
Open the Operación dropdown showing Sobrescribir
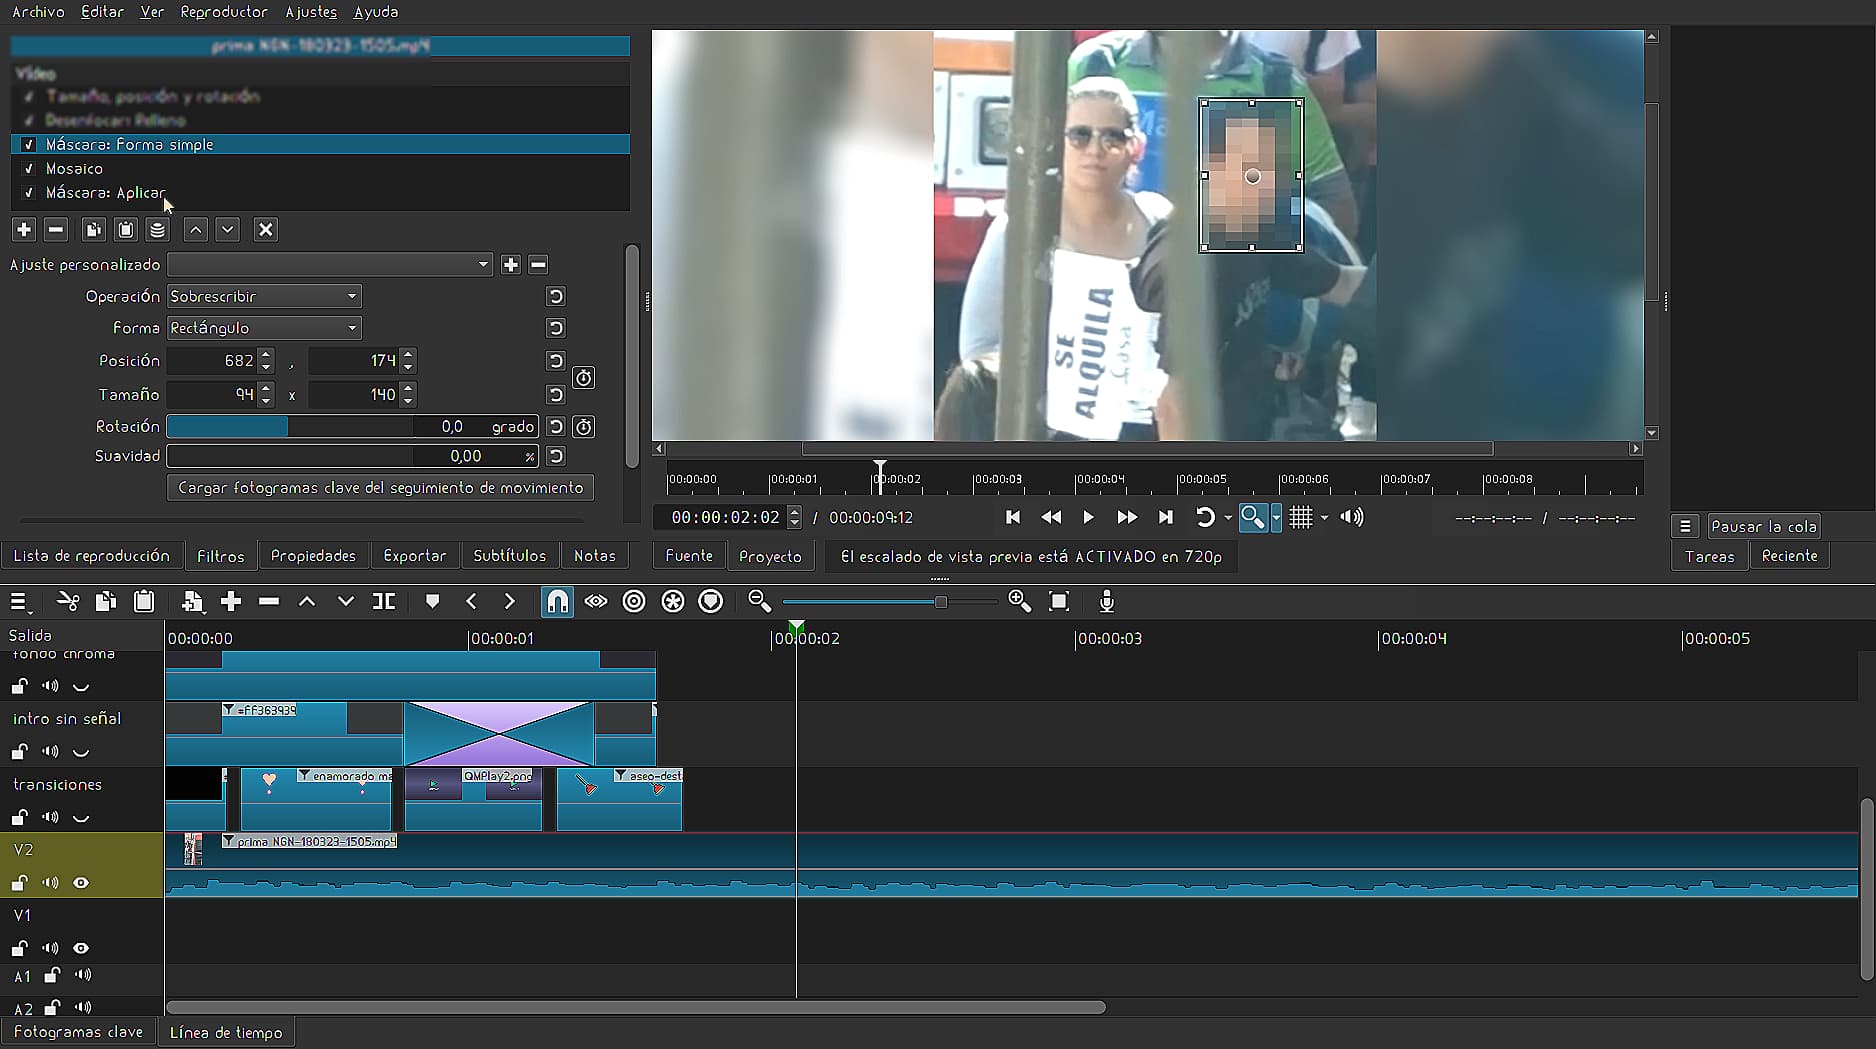[x=263, y=296]
